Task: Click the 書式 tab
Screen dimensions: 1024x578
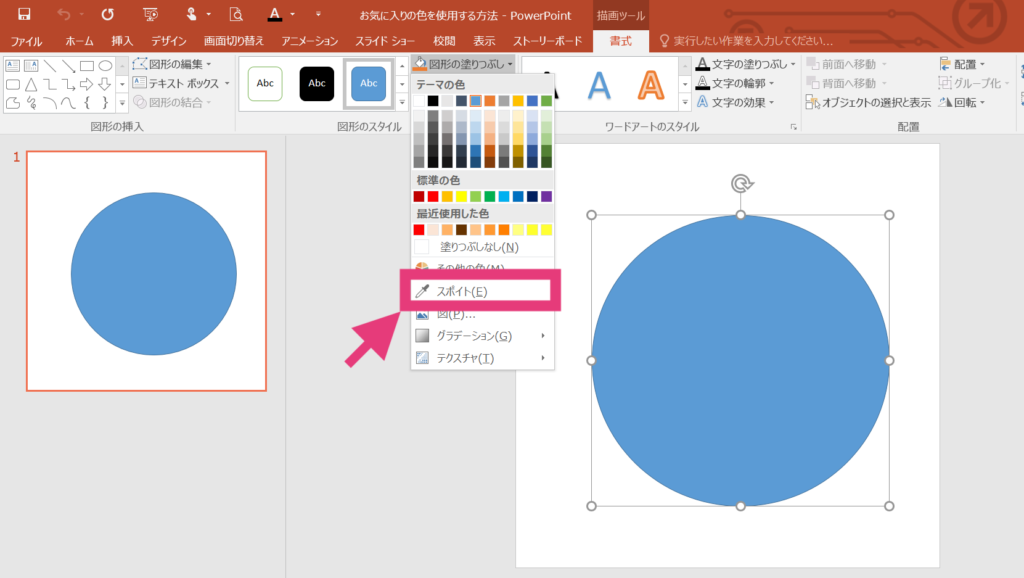Action: click(620, 41)
